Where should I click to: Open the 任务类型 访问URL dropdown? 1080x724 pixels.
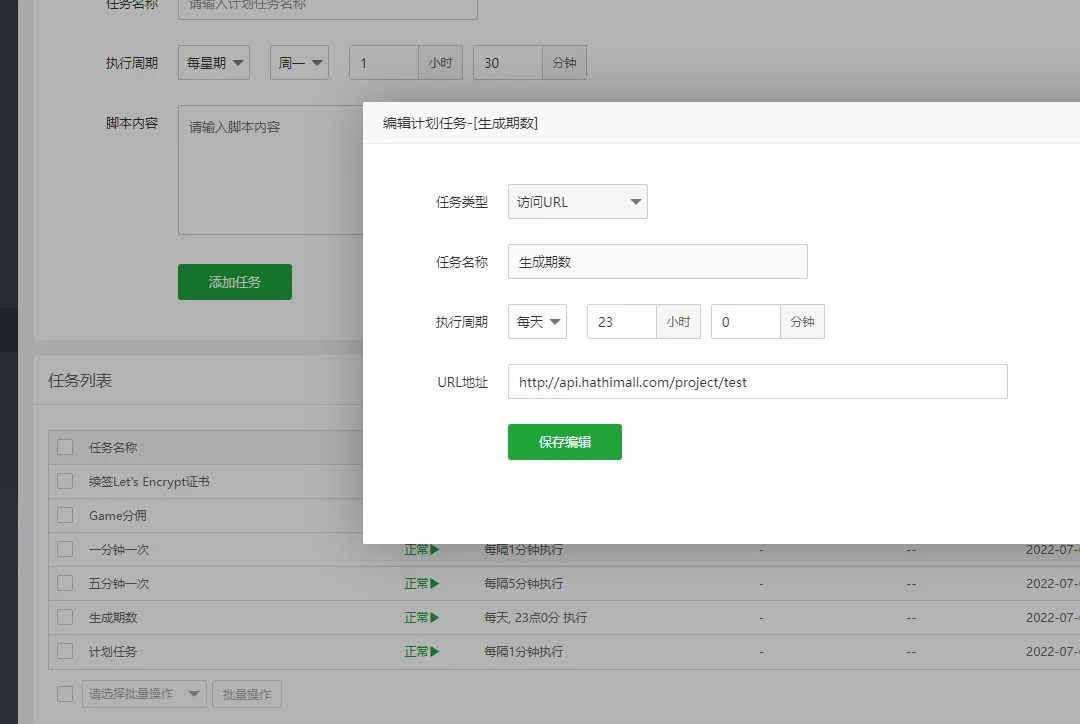point(577,202)
